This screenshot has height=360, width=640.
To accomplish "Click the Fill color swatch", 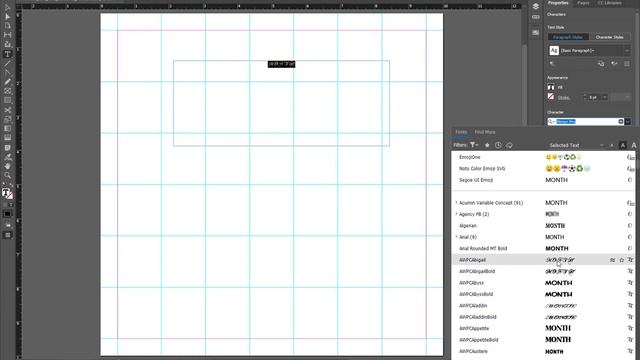I will 551,87.
